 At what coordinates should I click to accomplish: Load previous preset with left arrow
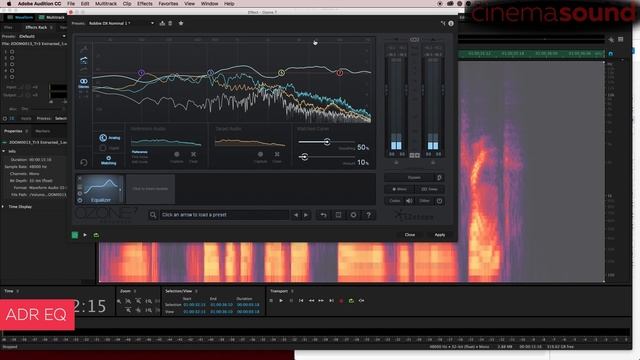coord(296,215)
